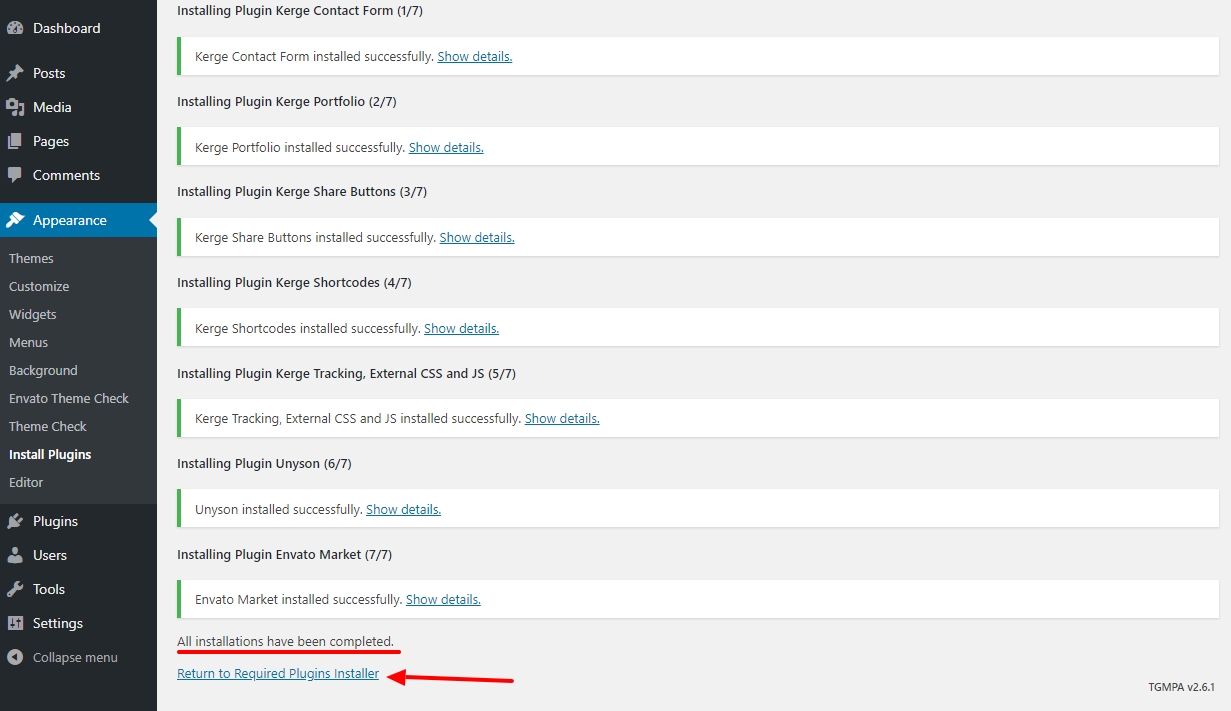
Task: Return to Required Plugins Installer
Action: pos(278,674)
